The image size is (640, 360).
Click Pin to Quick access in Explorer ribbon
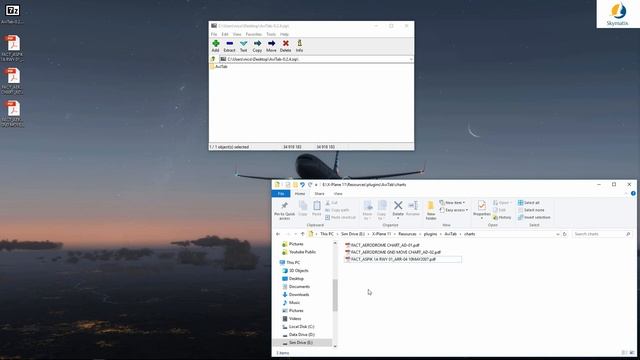(284, 210)
